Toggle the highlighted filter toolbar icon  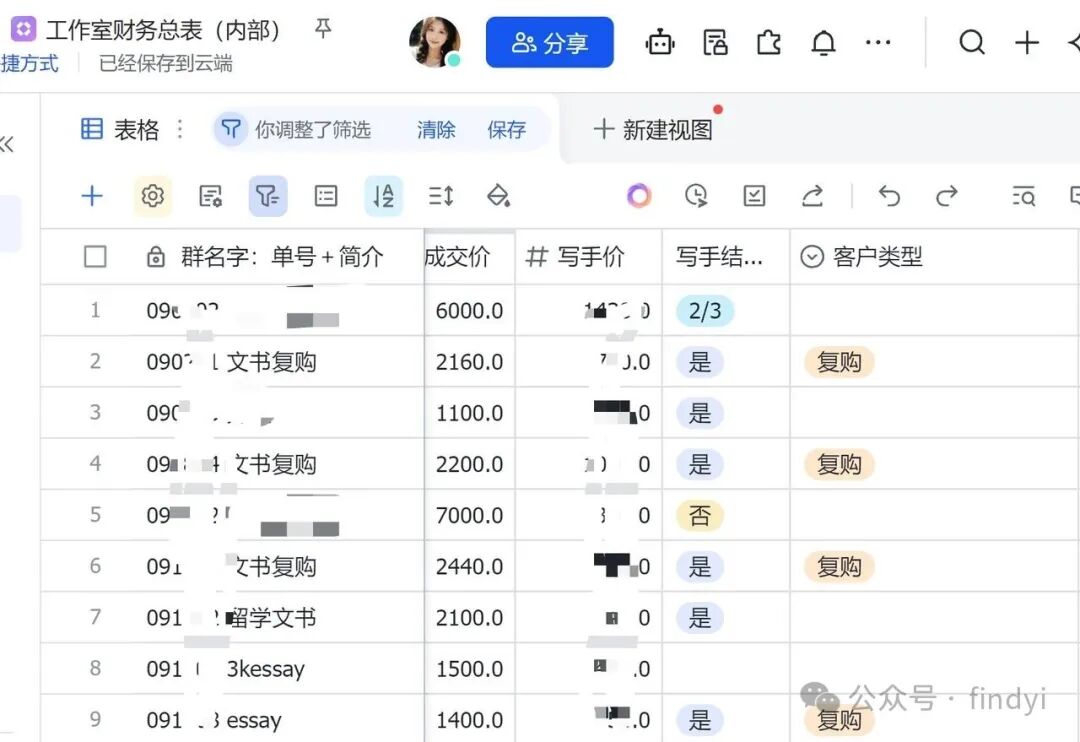[x=268, y=196]
